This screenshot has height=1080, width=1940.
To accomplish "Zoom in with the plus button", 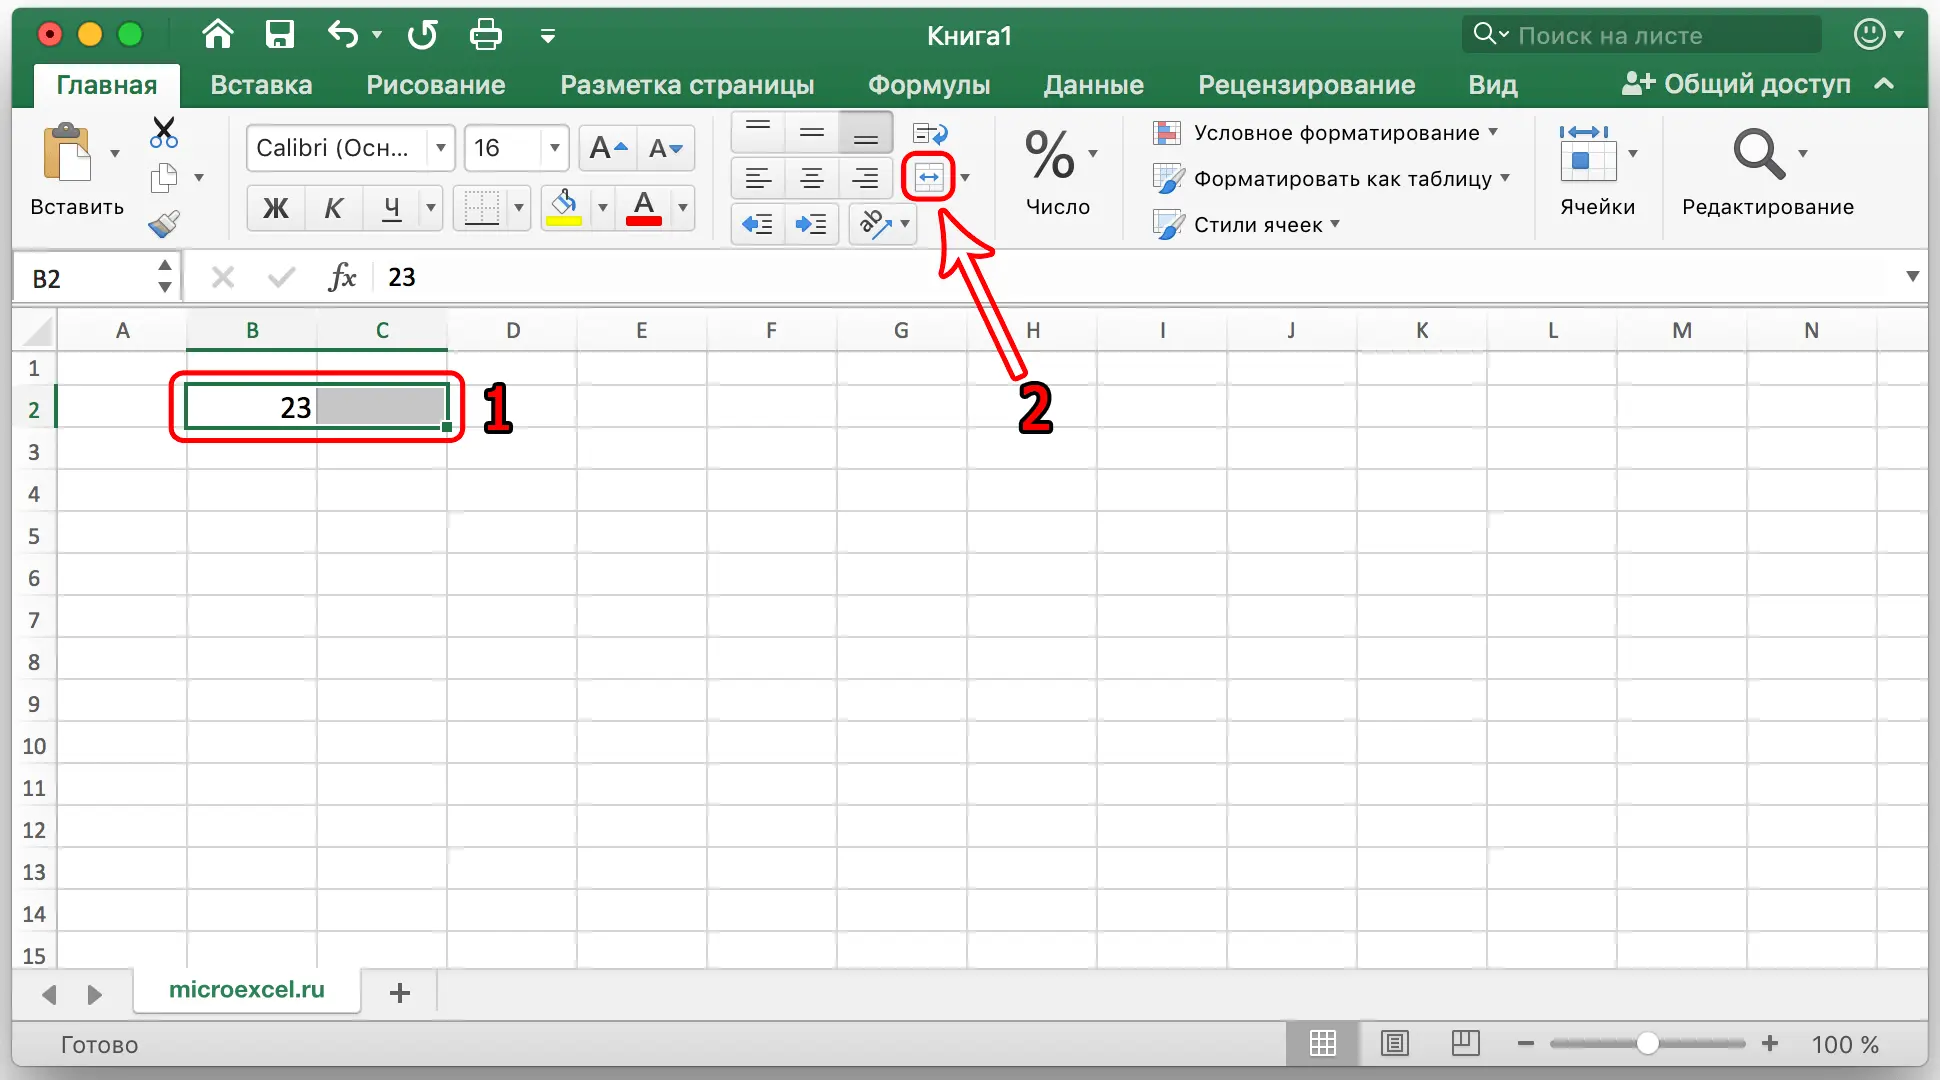I will [1770, 1044].
